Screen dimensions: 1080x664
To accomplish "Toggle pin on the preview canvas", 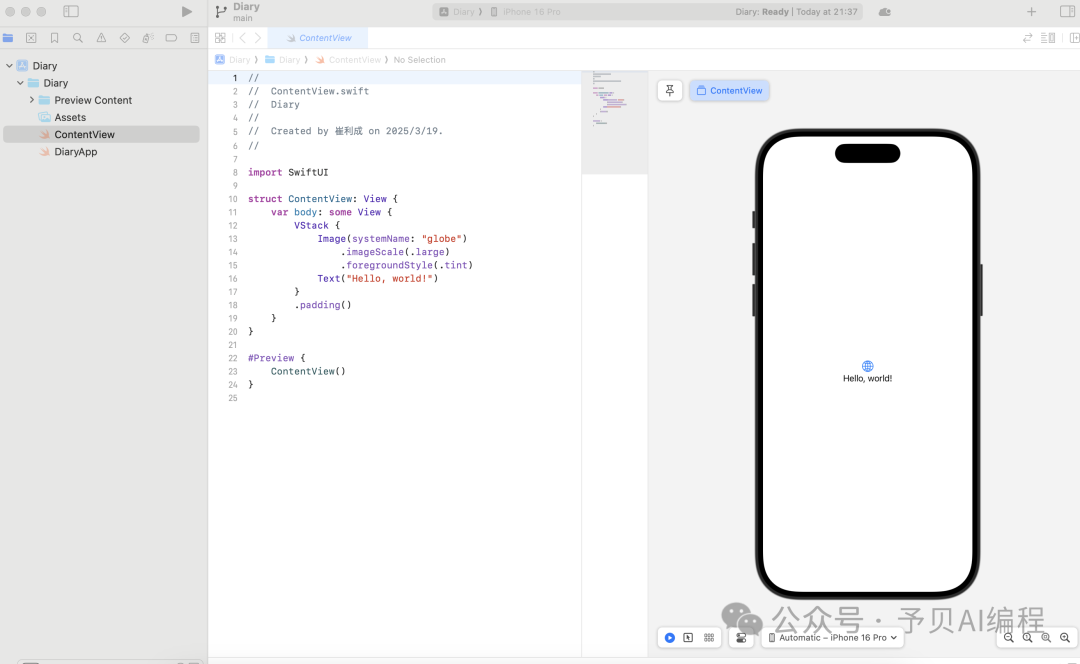I will click(x=670, y=91).
